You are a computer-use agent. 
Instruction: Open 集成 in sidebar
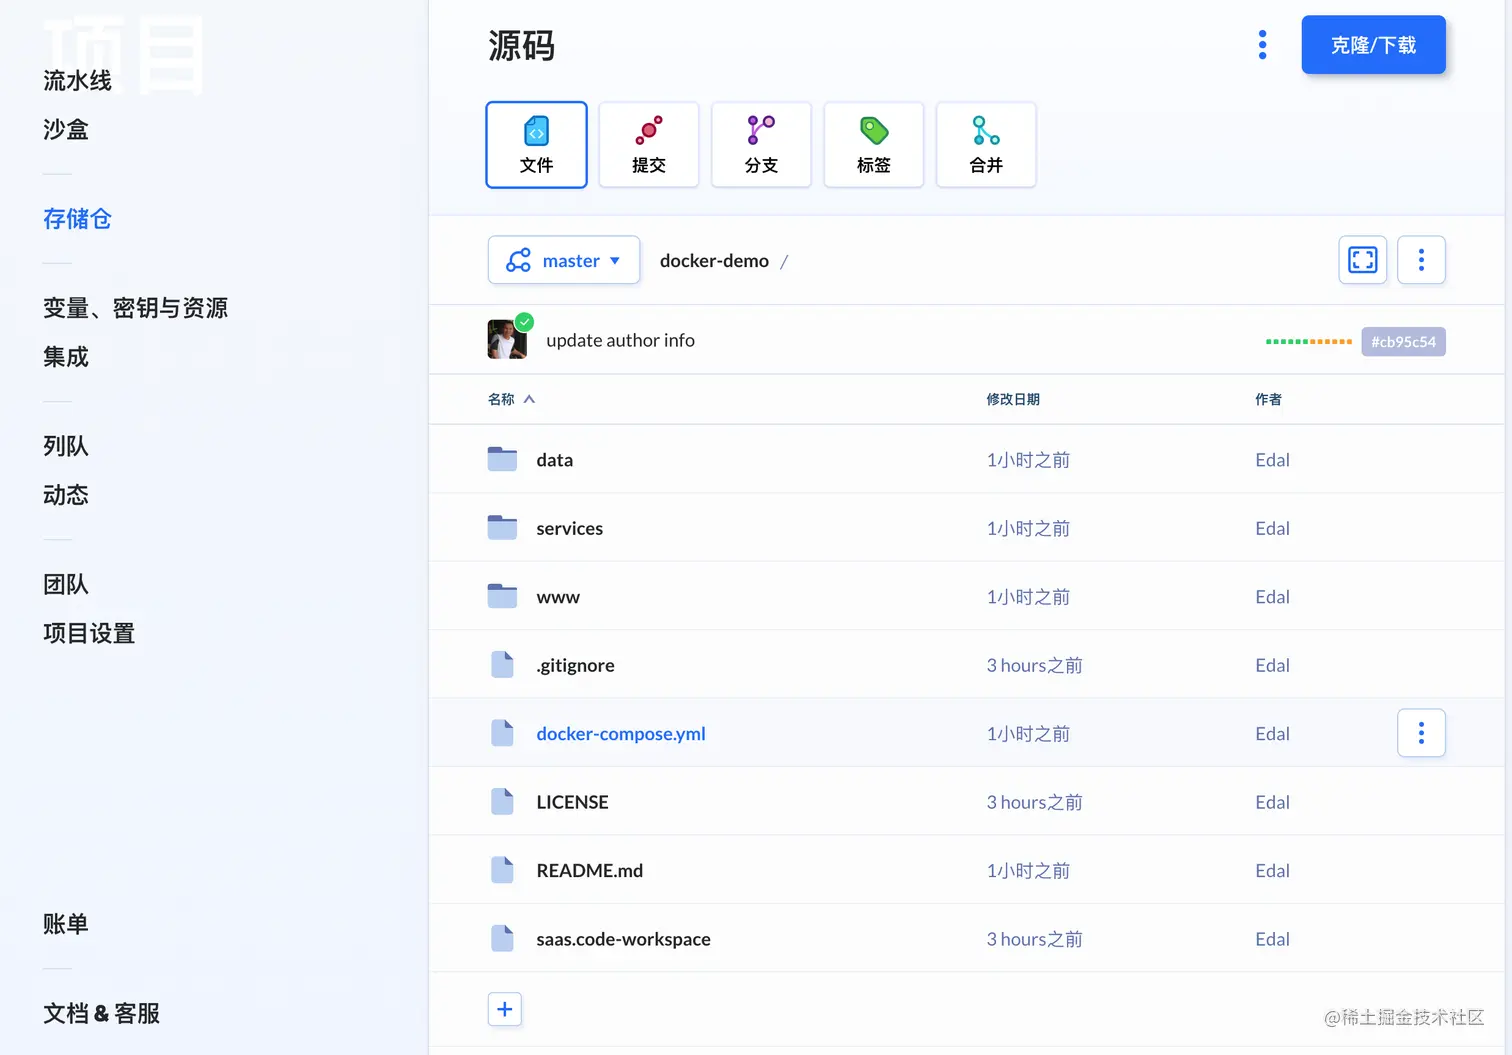pos(66,357)
